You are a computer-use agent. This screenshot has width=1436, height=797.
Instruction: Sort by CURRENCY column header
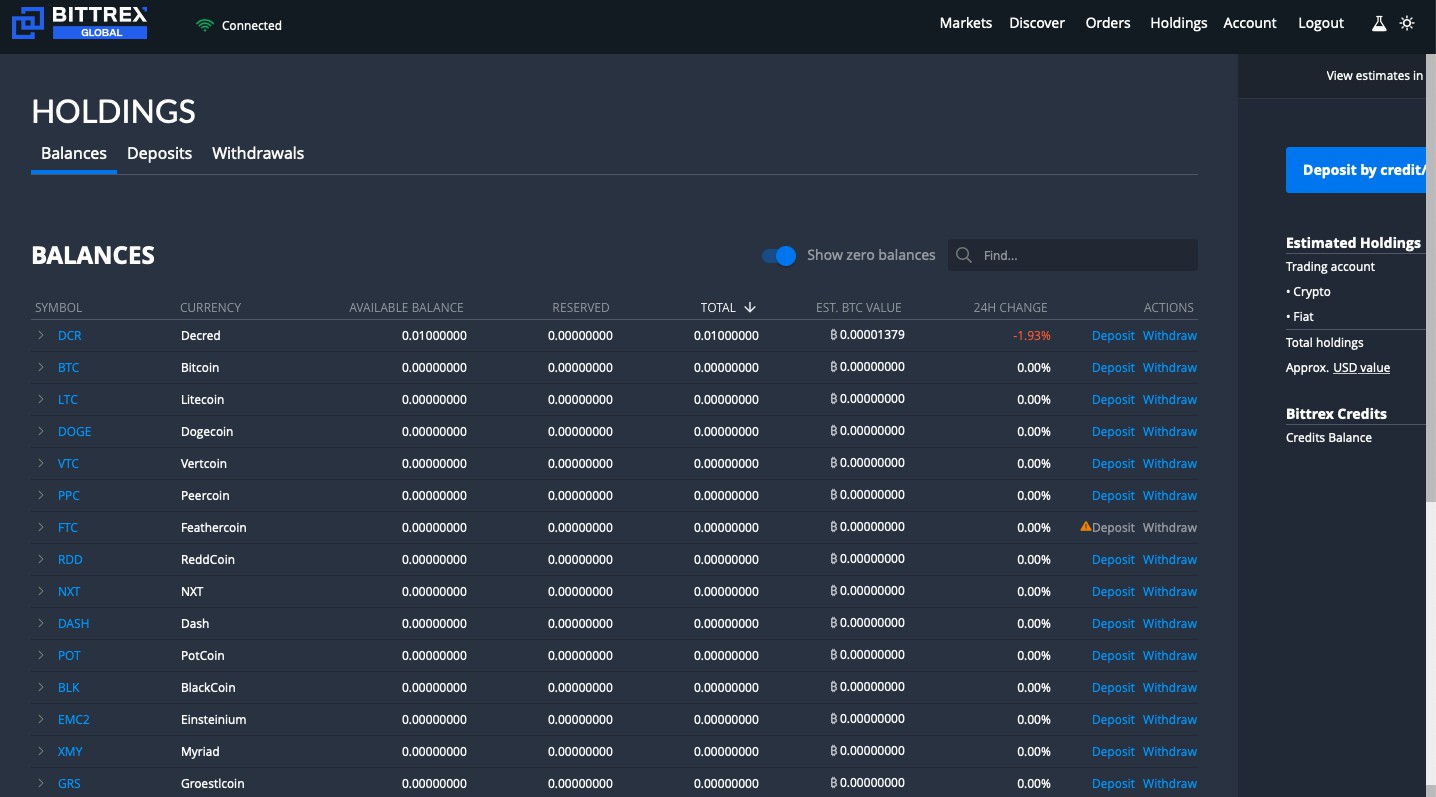pos(210,307)
